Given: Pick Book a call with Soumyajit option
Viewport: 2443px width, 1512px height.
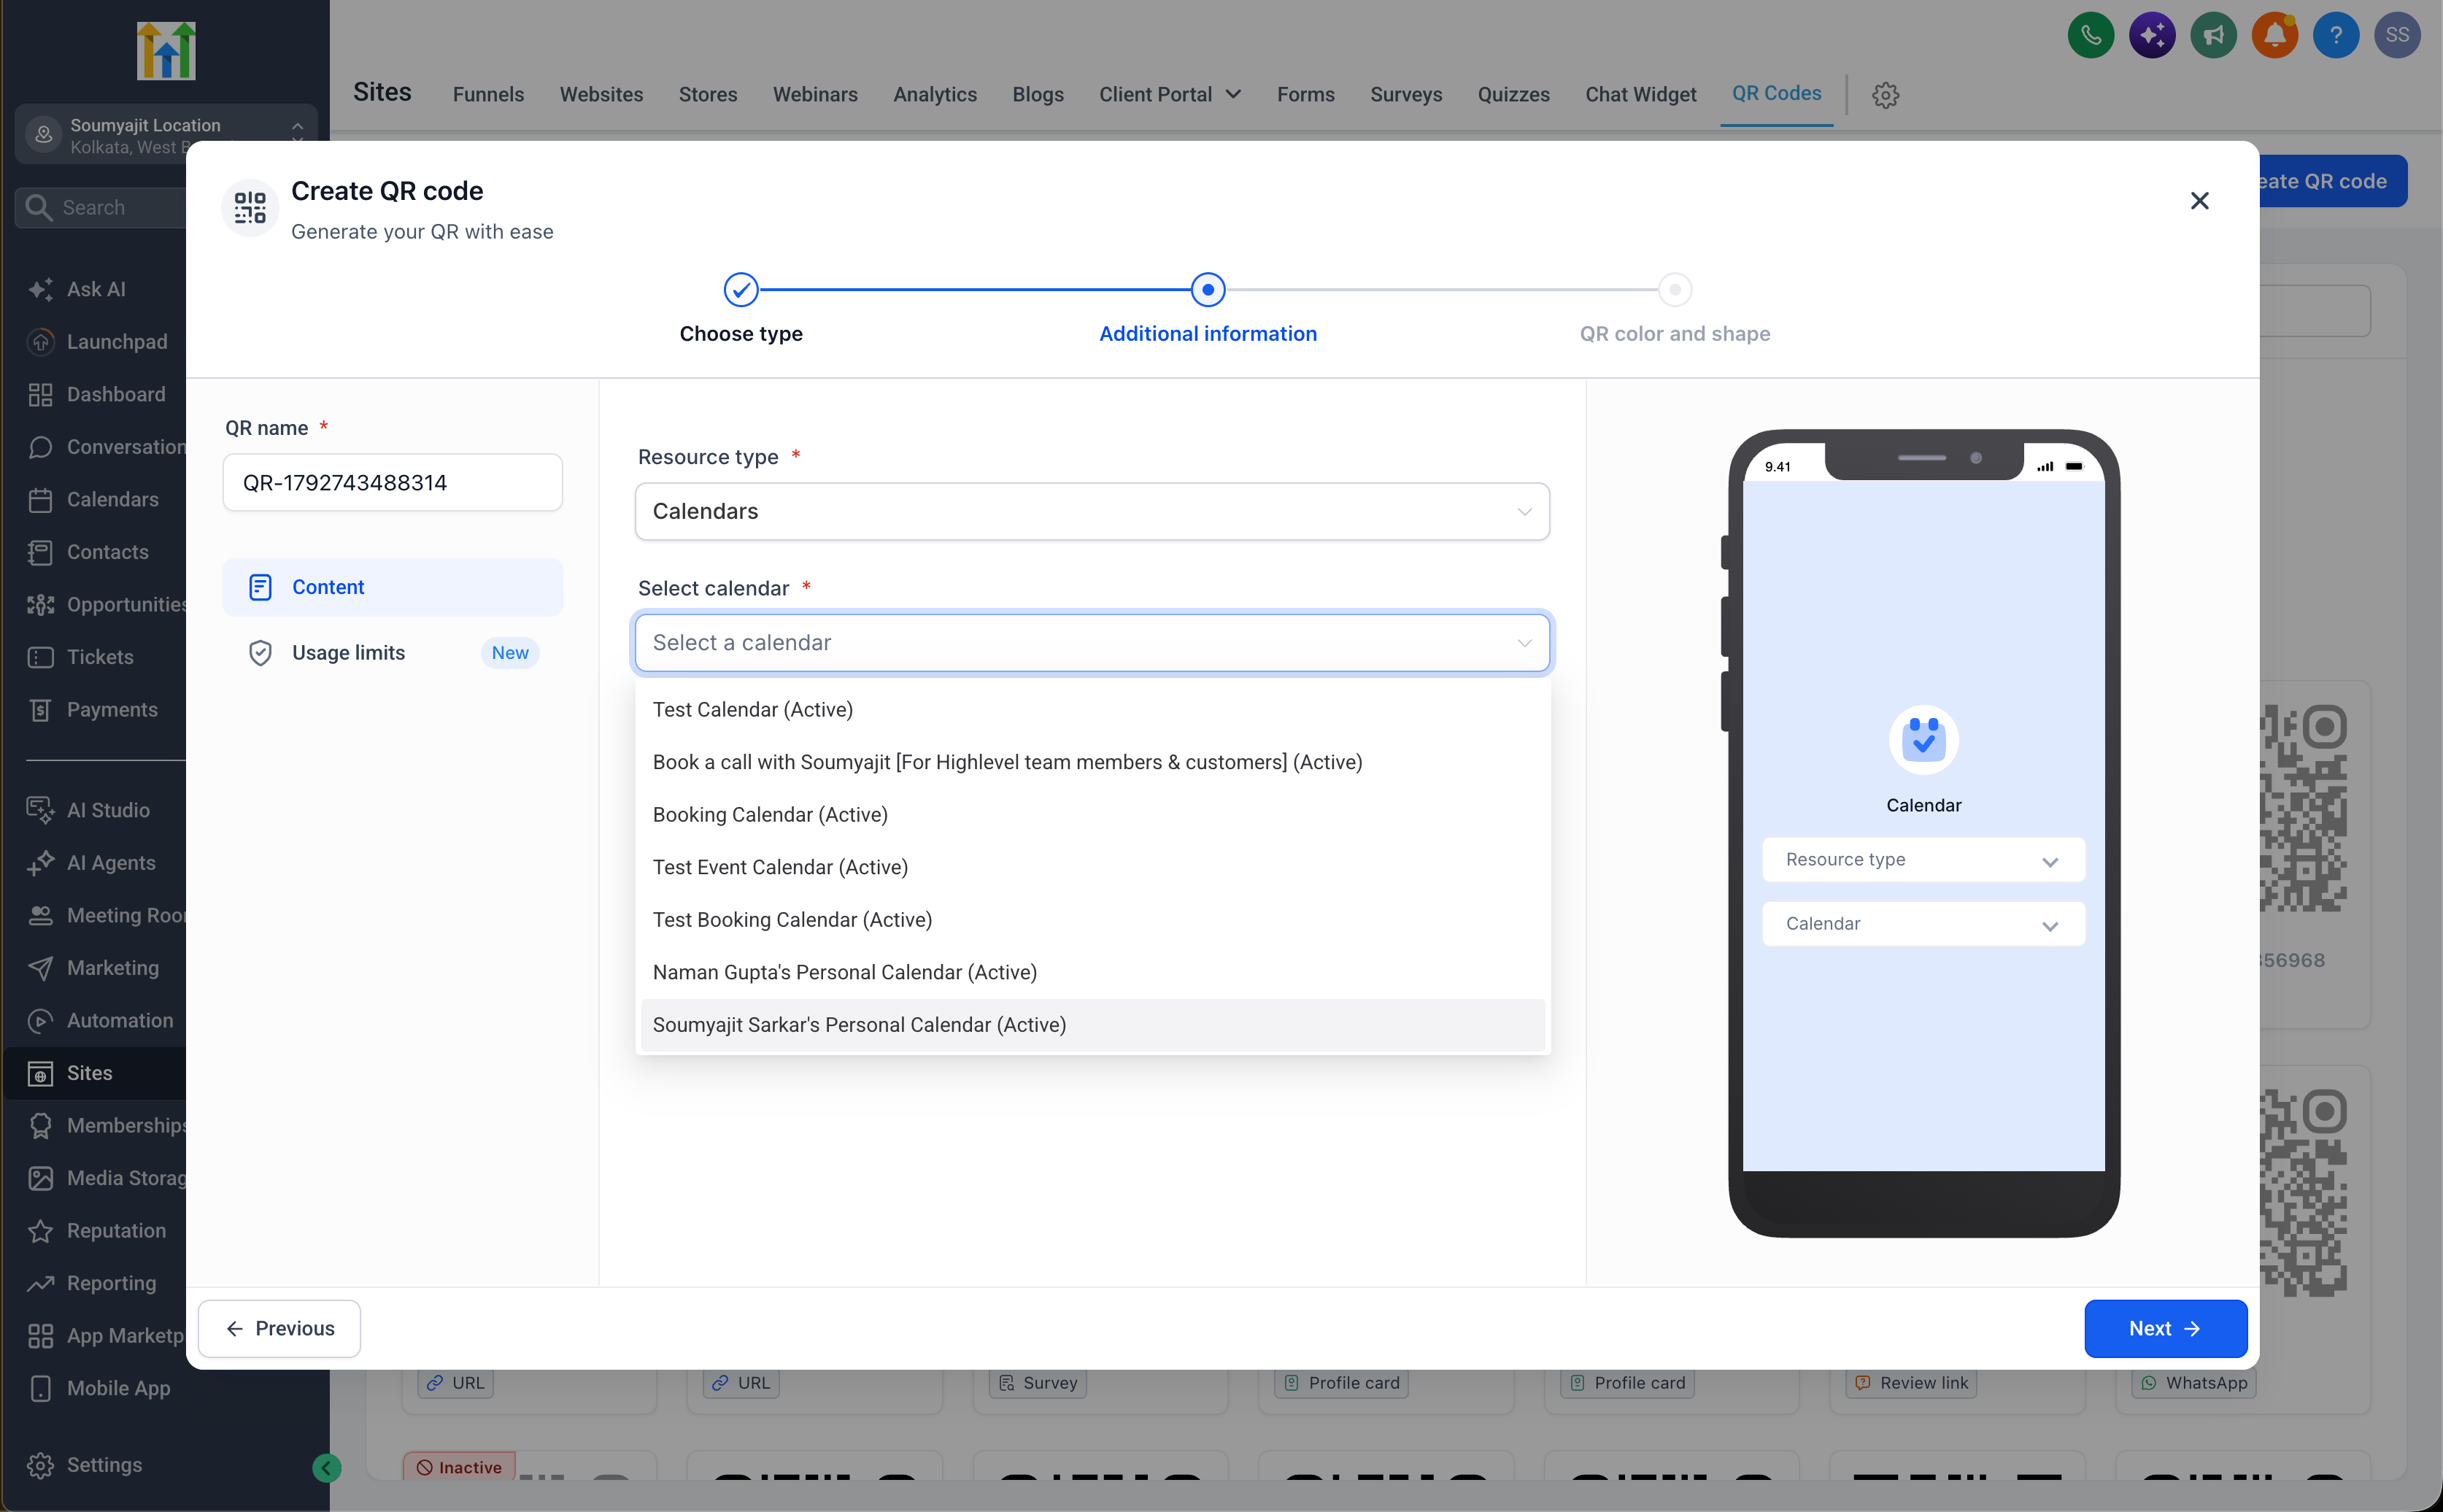Looking at the screenshot, I should (1092, 762).
